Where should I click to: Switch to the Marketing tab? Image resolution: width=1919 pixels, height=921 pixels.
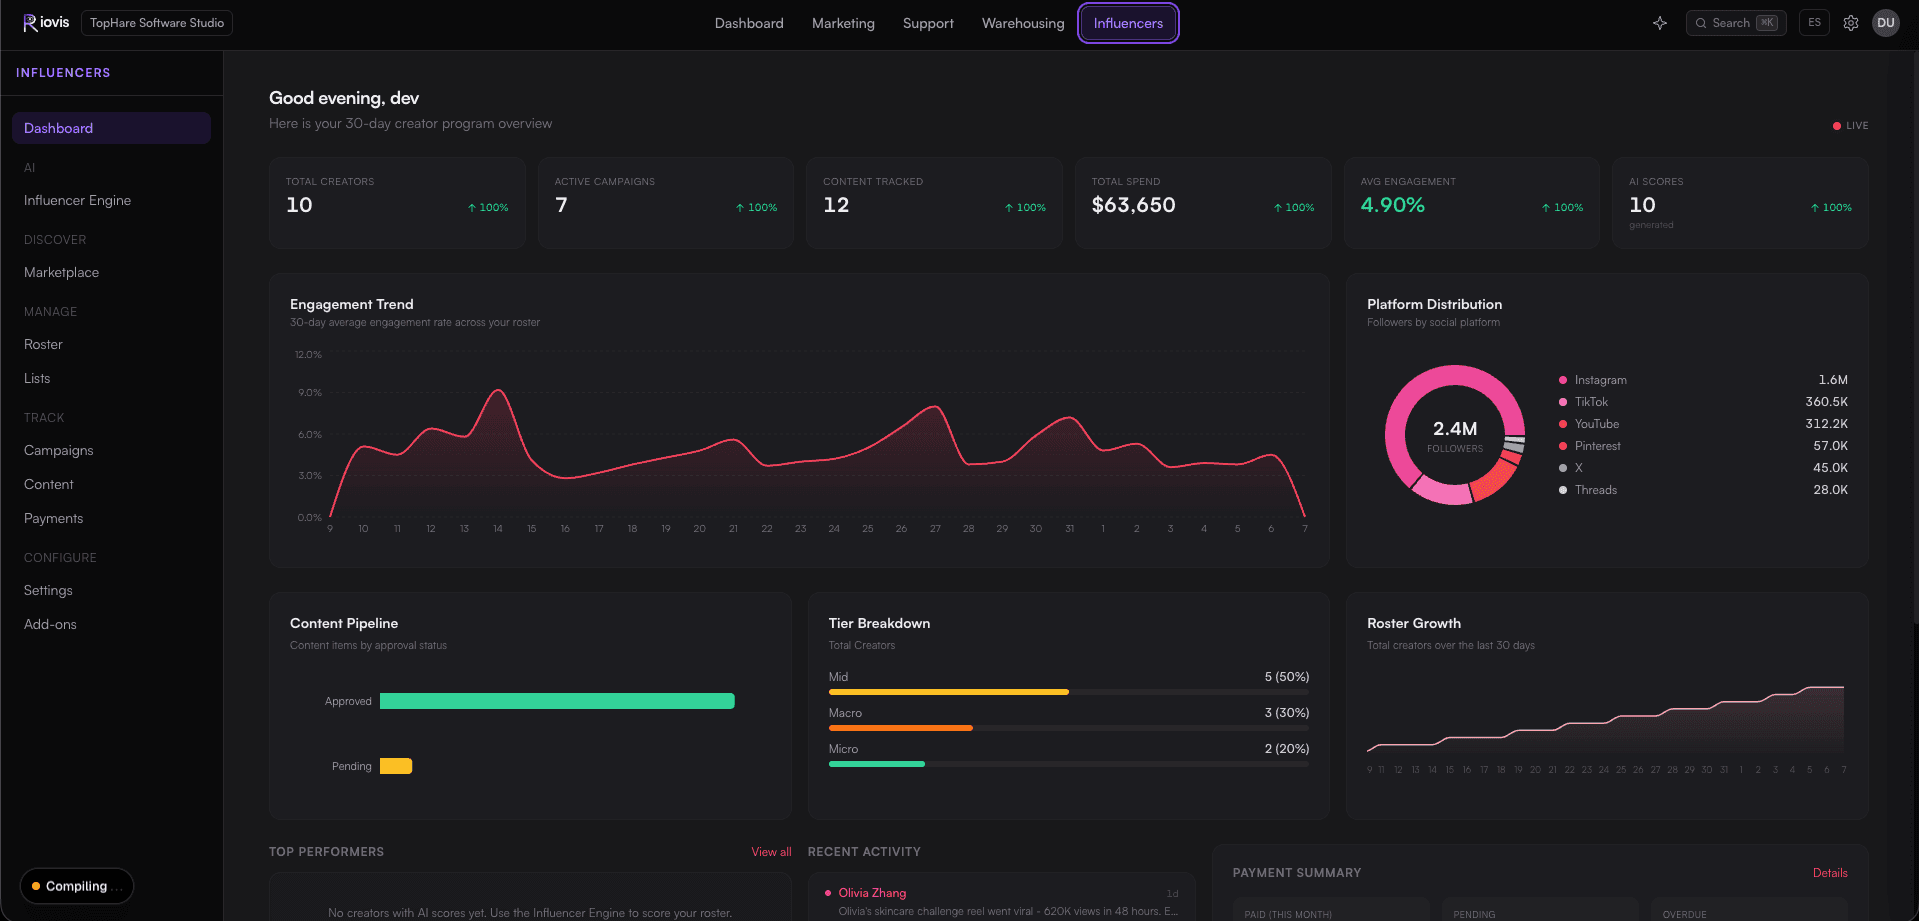tap(843, 23)
